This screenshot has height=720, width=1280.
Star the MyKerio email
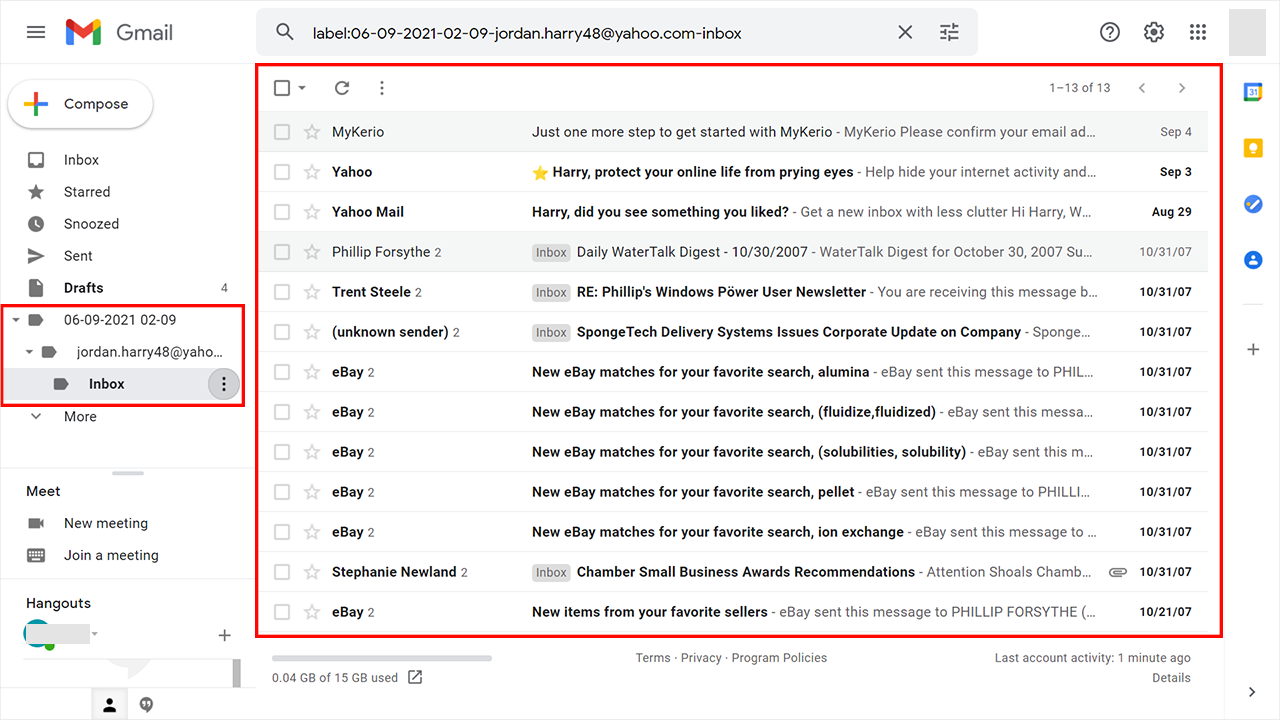(312, 132)
